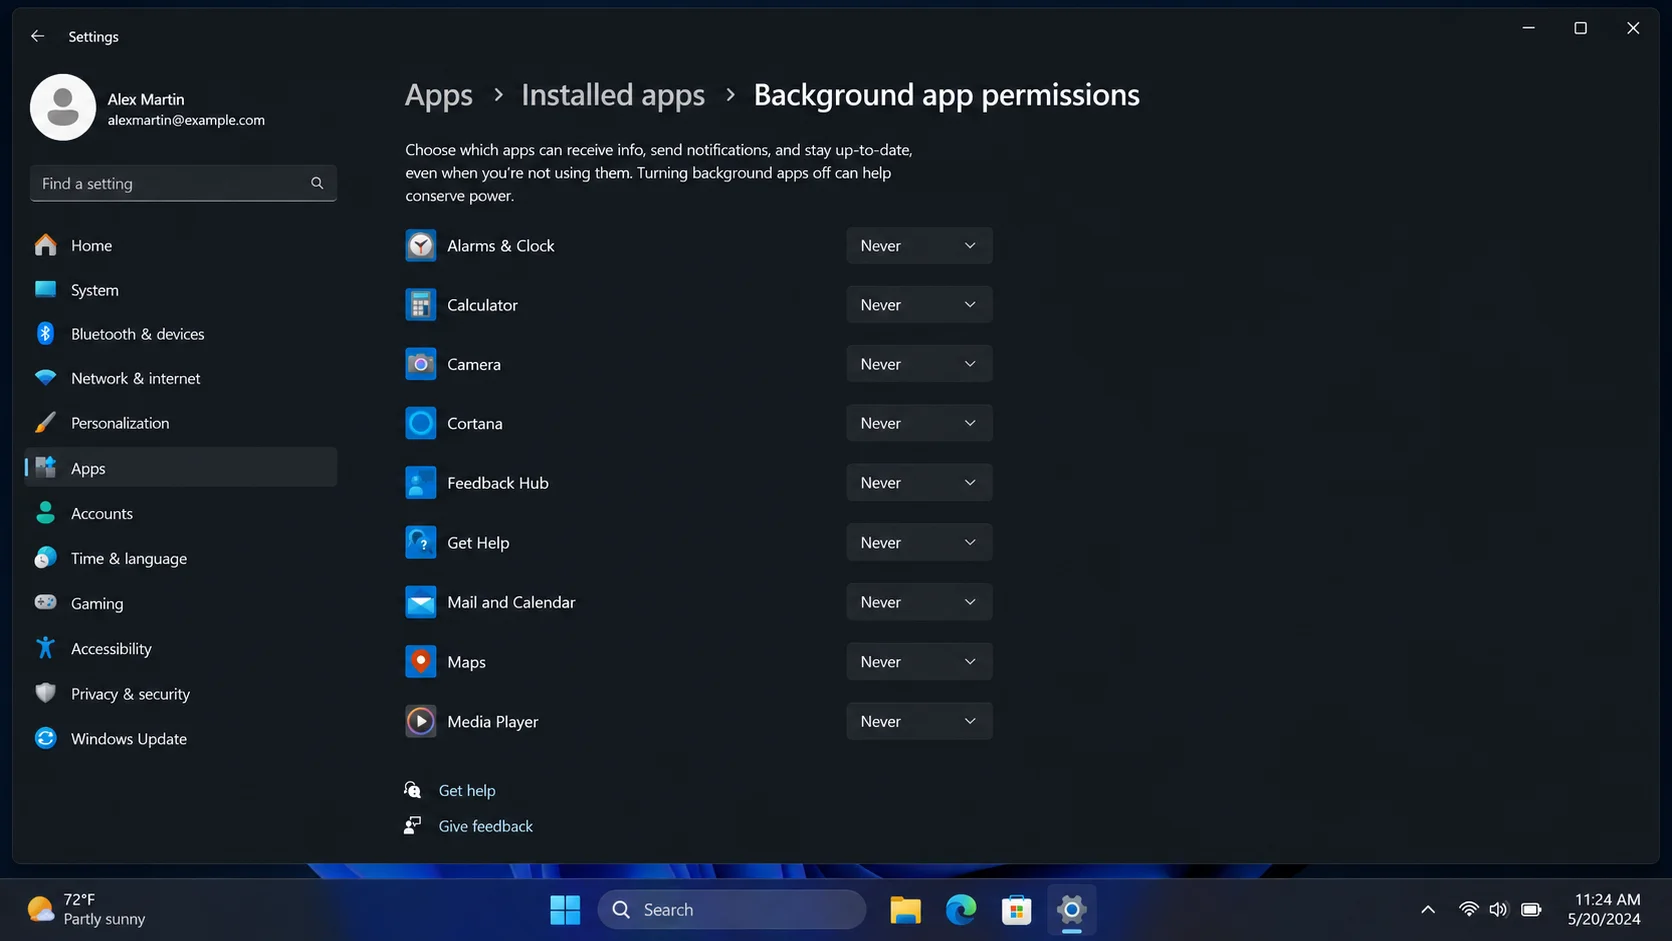Open the Cortana background permission dropdown

919,423
